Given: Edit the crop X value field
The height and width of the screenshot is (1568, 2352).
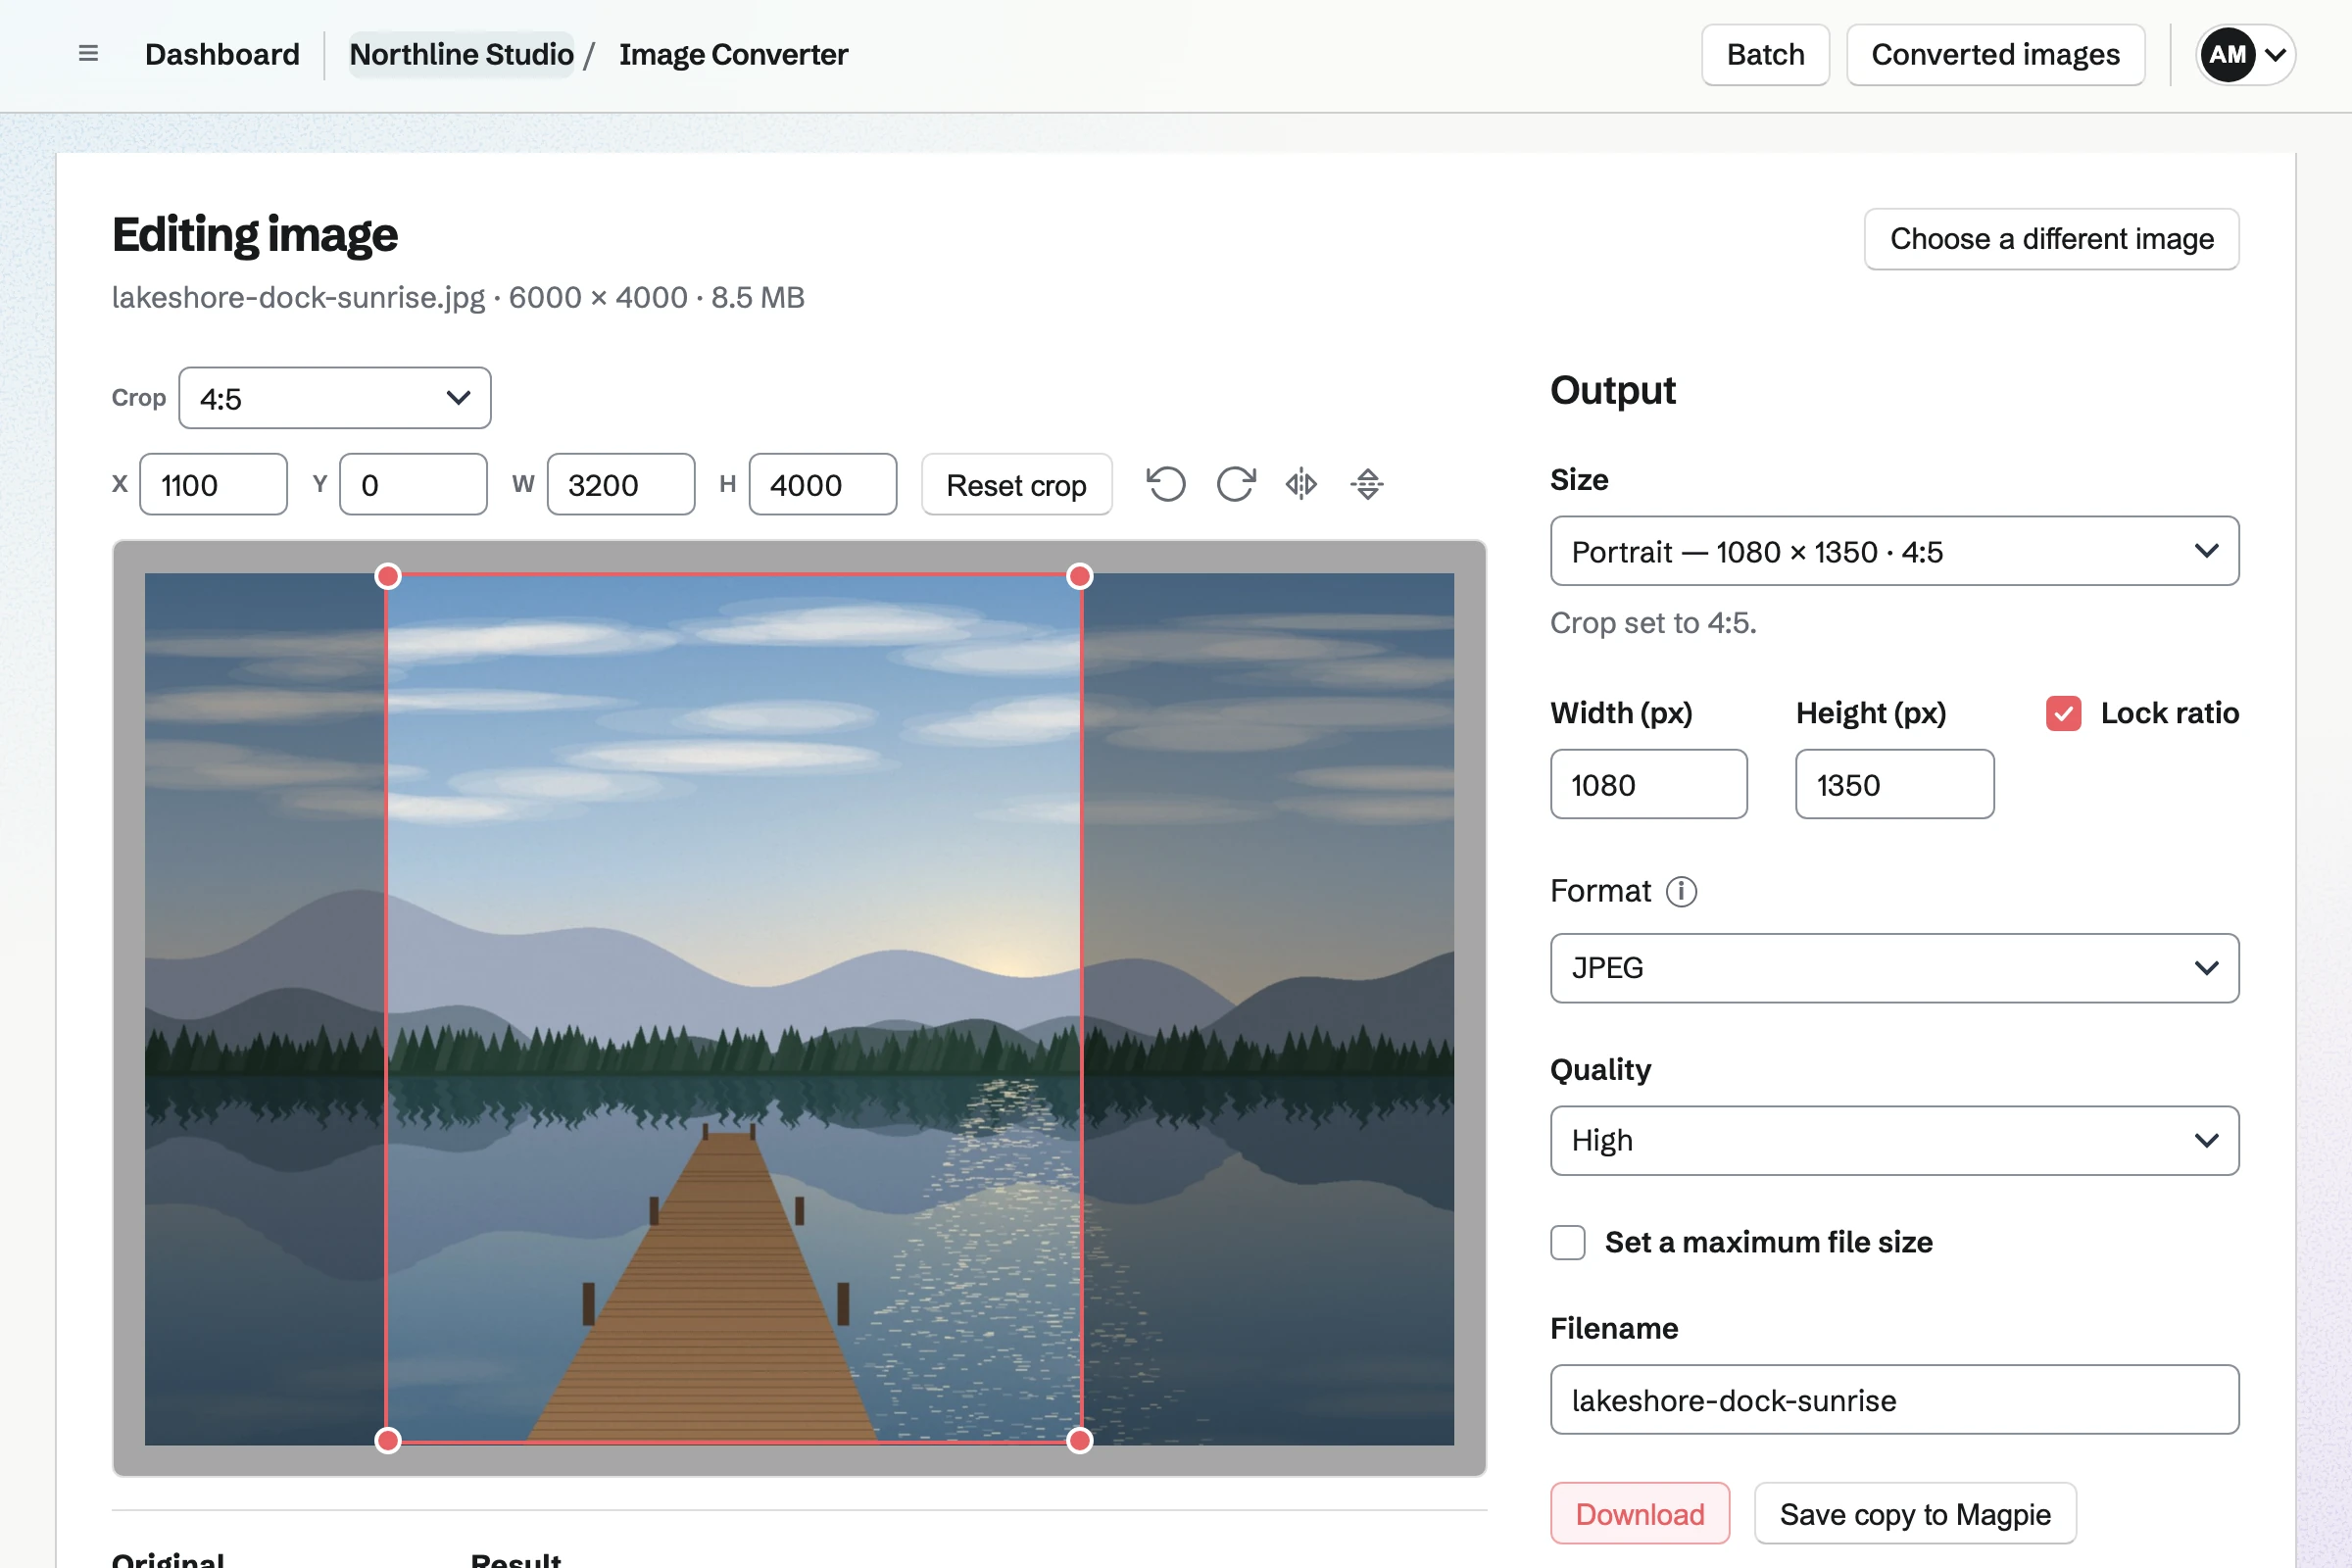Looking at the screenshot, I should [x=214, y=485].
